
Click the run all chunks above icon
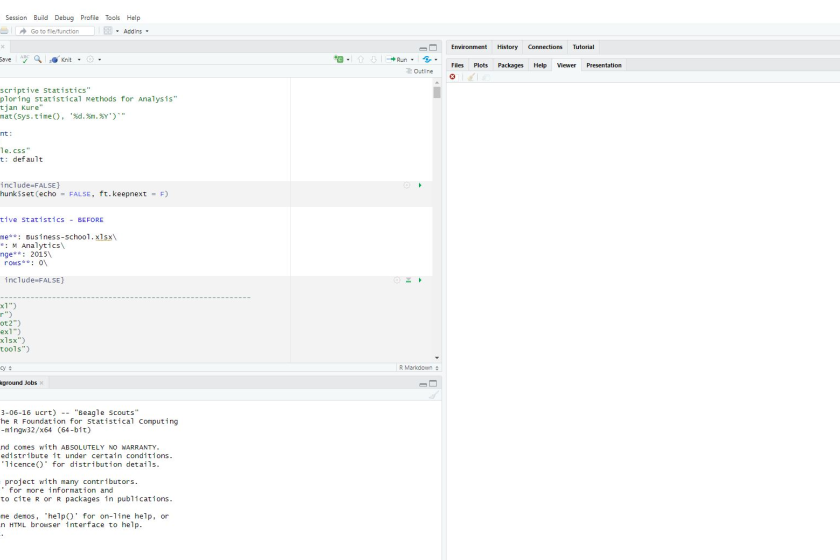[409, 280]
